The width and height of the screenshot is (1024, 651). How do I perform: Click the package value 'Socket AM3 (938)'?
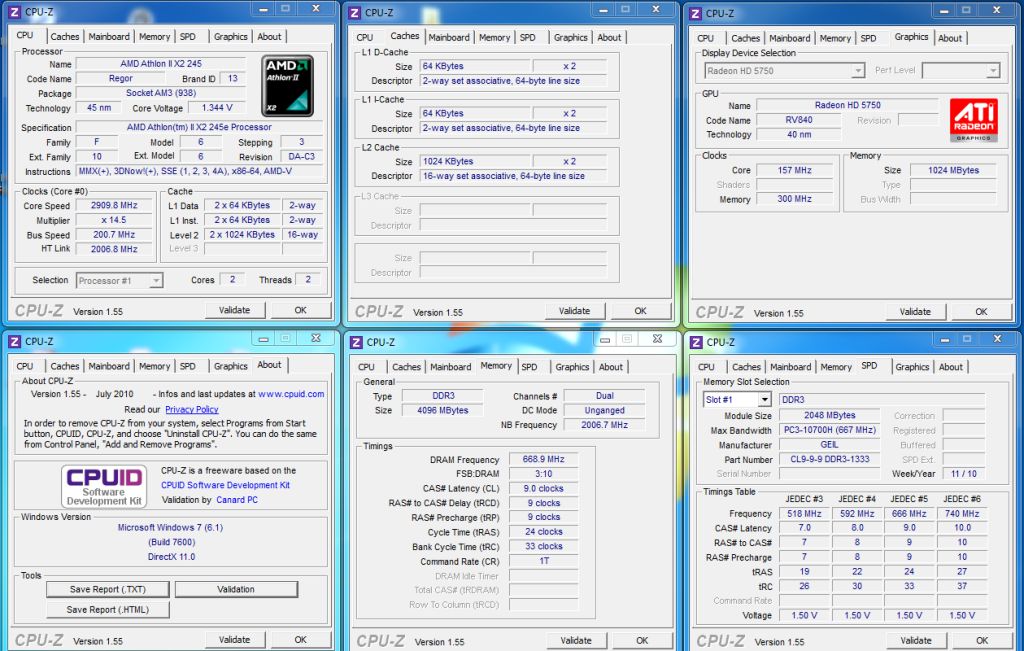[x=161, y=93]
